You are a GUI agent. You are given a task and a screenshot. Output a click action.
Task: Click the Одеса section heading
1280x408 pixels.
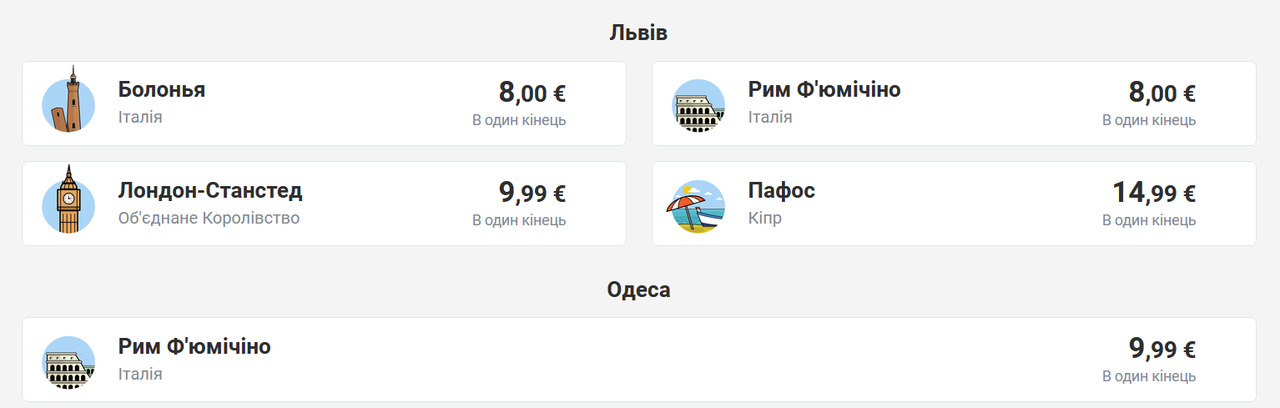pyautogui.click(x=638, y=290)
